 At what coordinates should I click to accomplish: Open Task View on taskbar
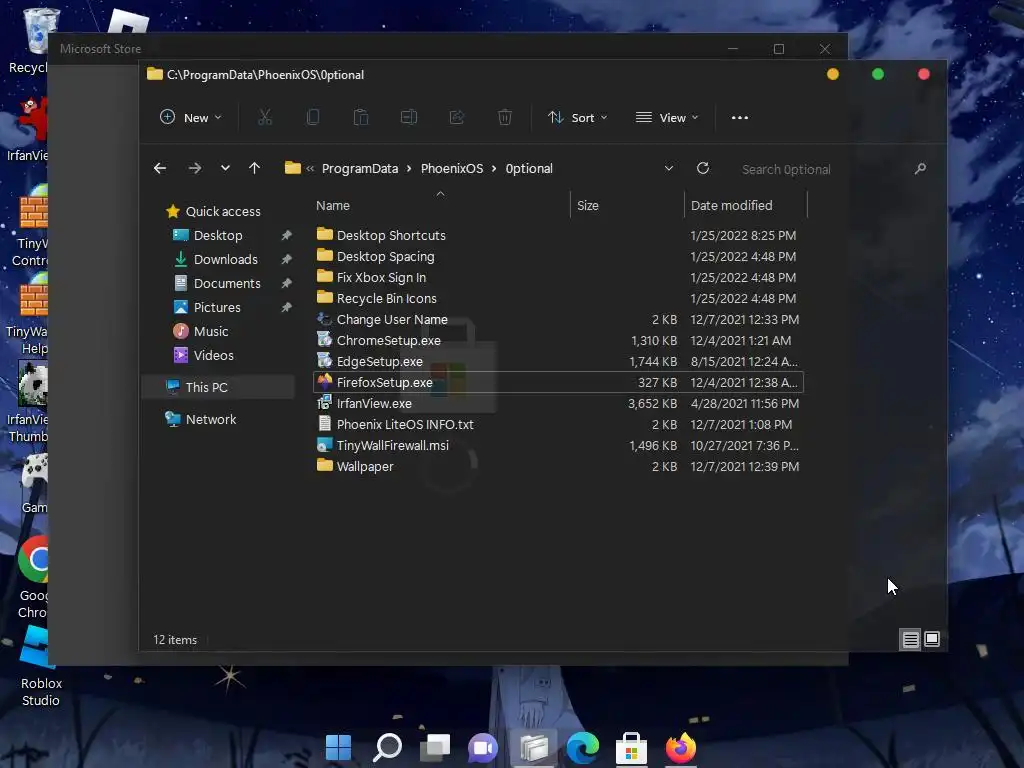pyautogui.click(x=435, y=748)
